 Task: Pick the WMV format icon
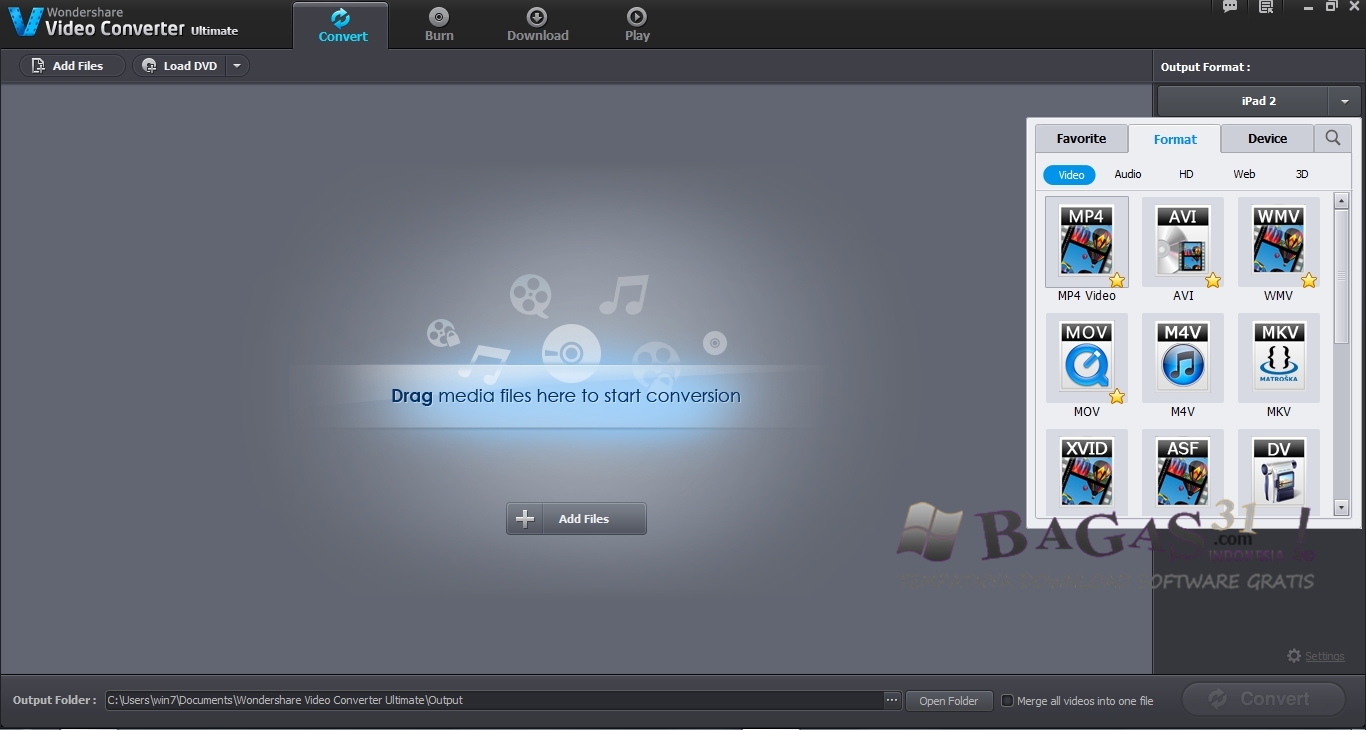pyautogui.click(x=1278, y=242)
